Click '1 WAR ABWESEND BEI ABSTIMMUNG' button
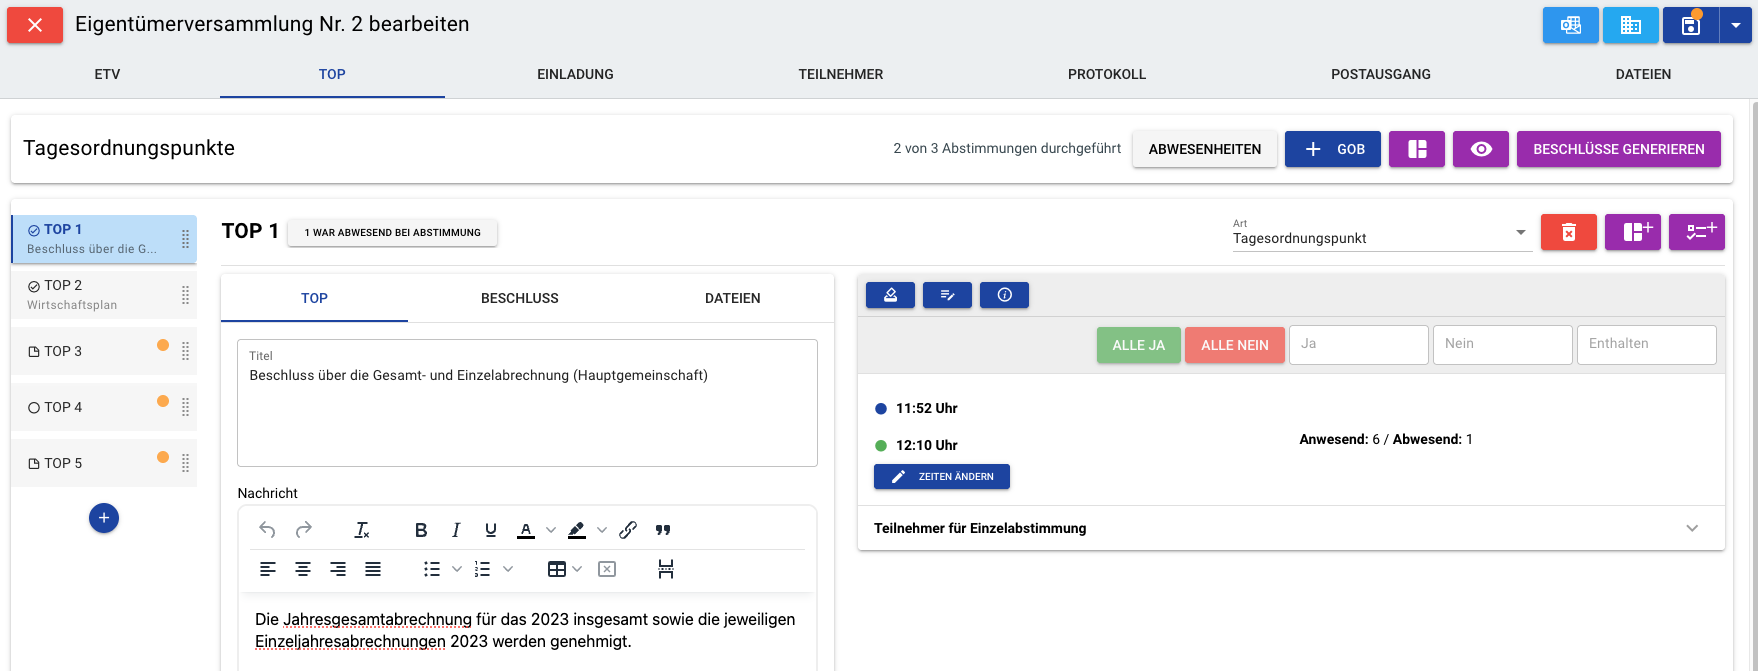 [x=393, y=232]
